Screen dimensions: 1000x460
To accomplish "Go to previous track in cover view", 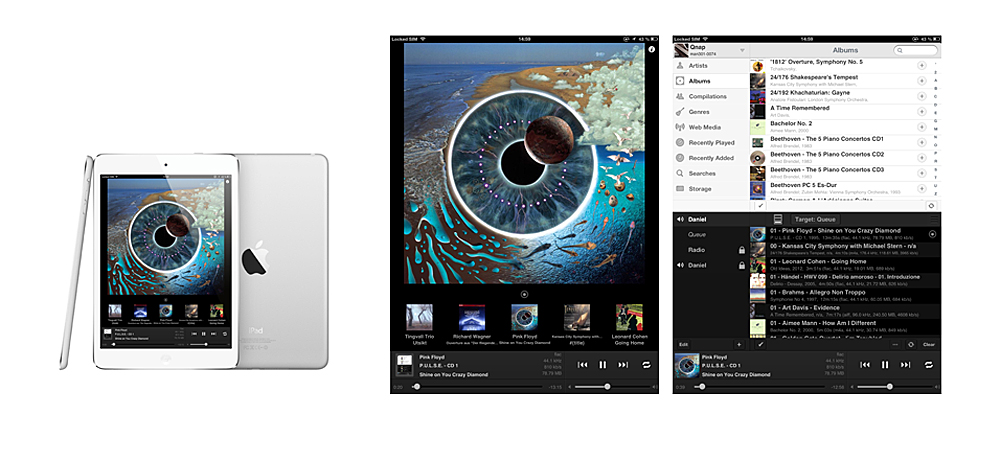I will pyautogui.click(x=582, y=365).
